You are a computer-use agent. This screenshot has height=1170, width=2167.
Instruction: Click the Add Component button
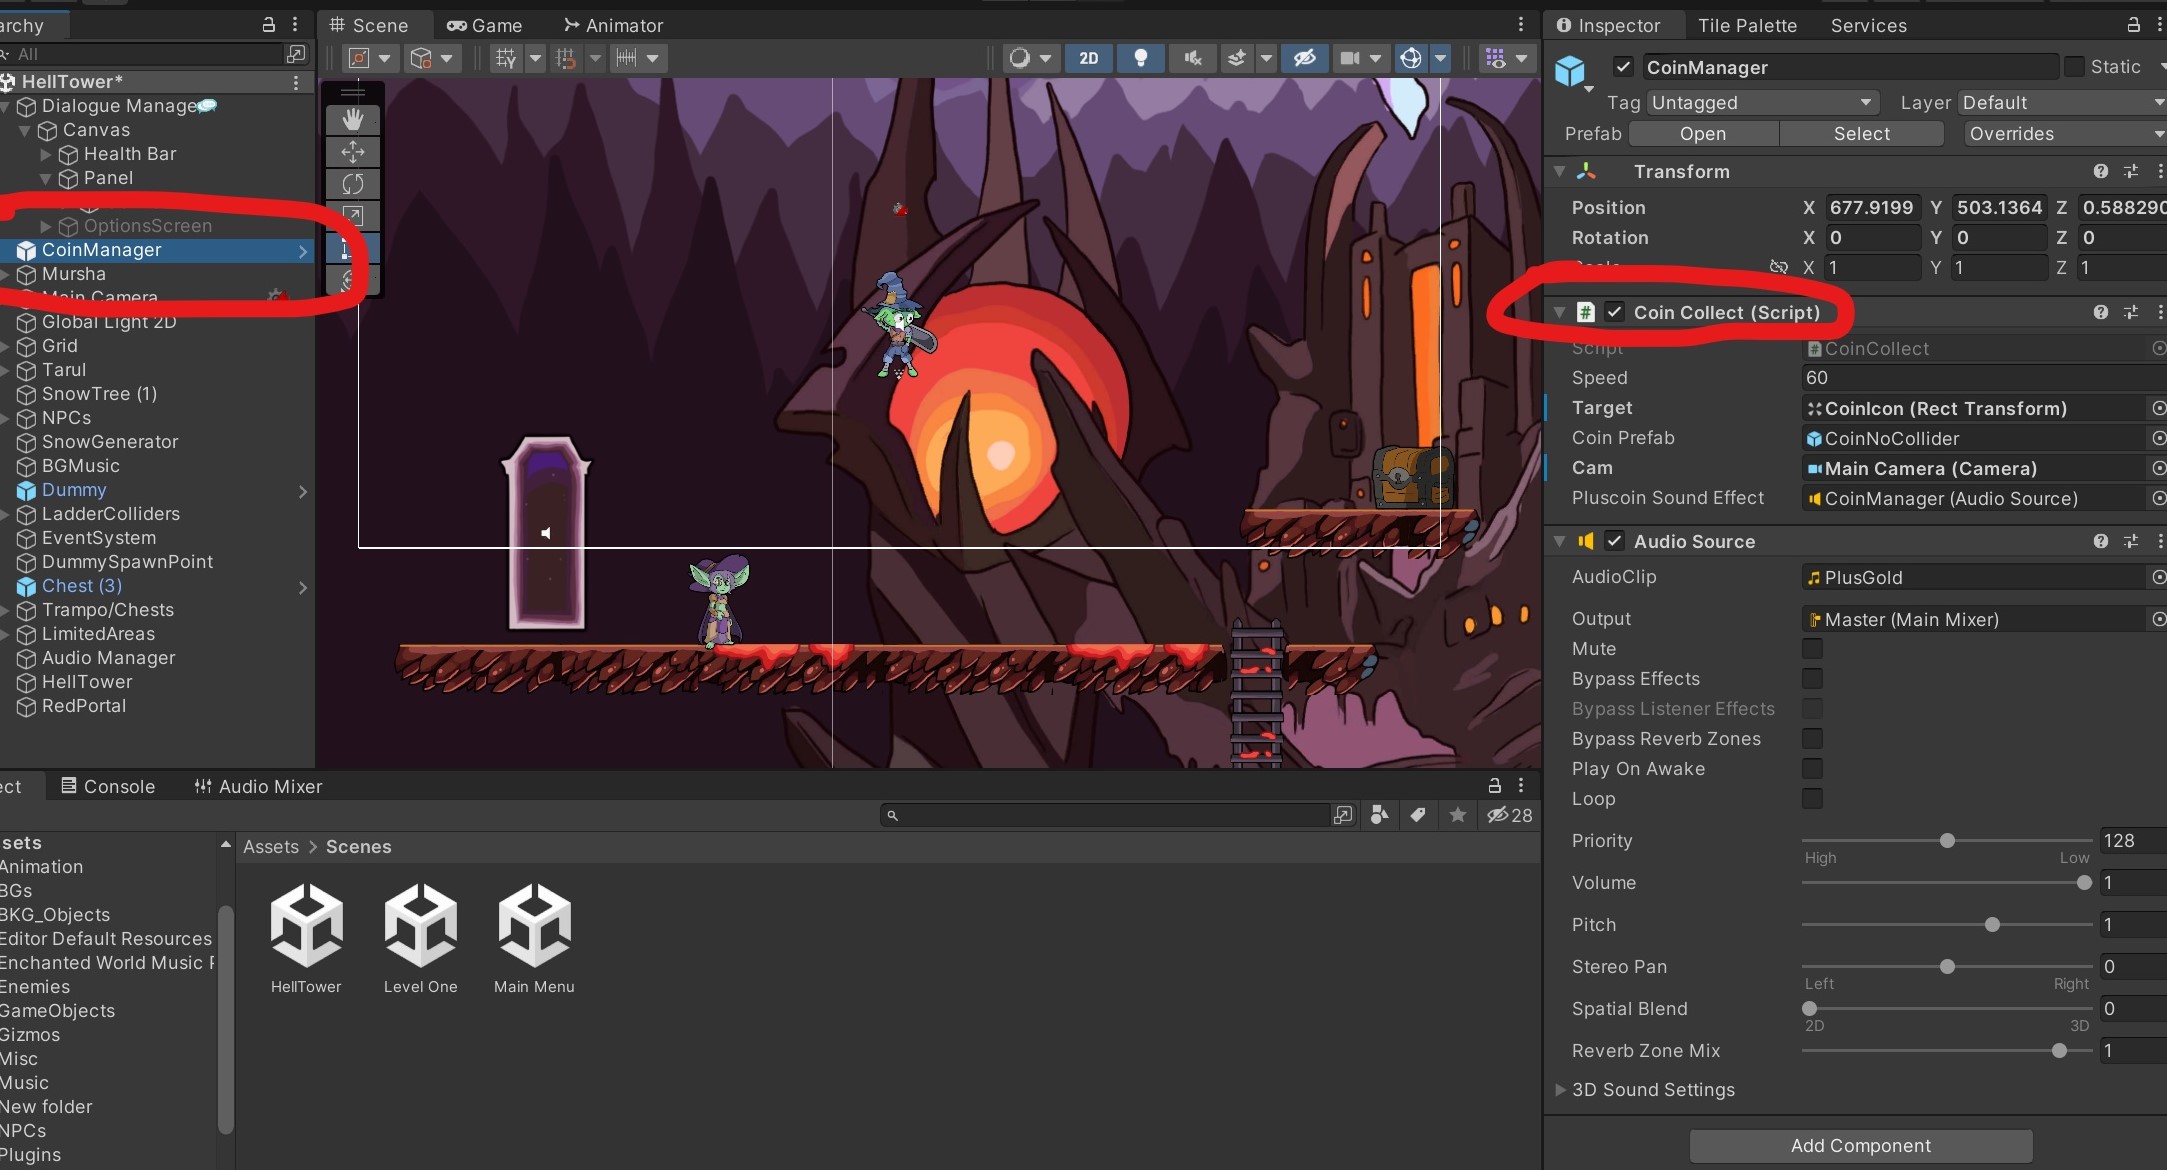point(1860,1145)
